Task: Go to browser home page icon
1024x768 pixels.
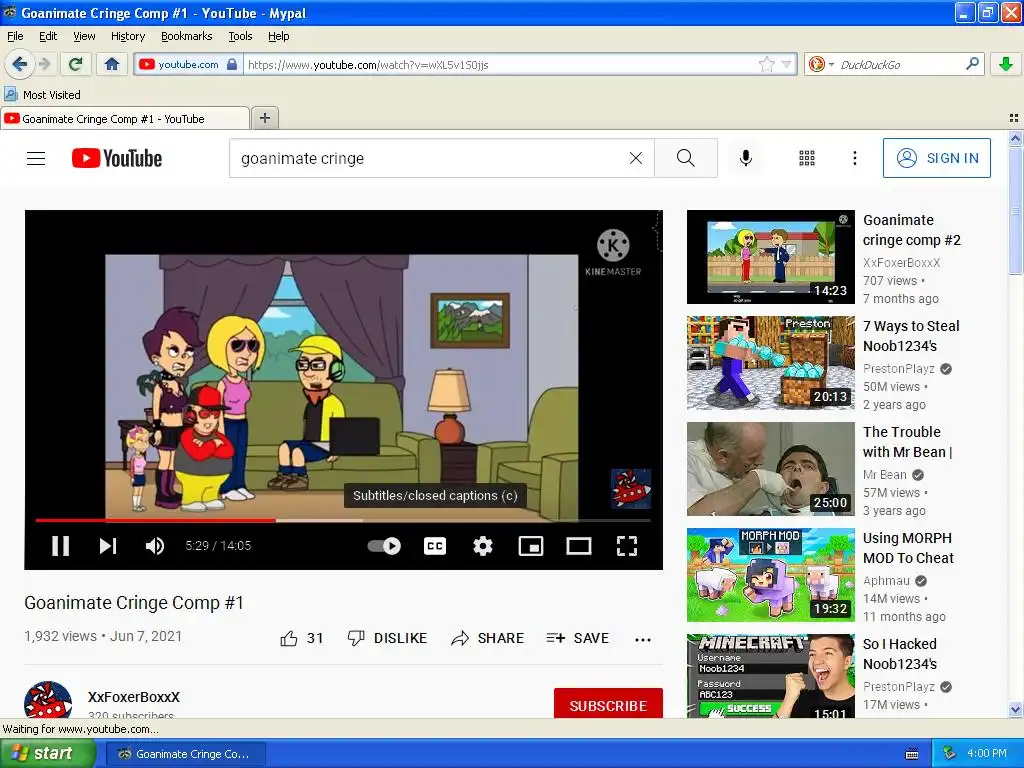Action: (112, 64)
